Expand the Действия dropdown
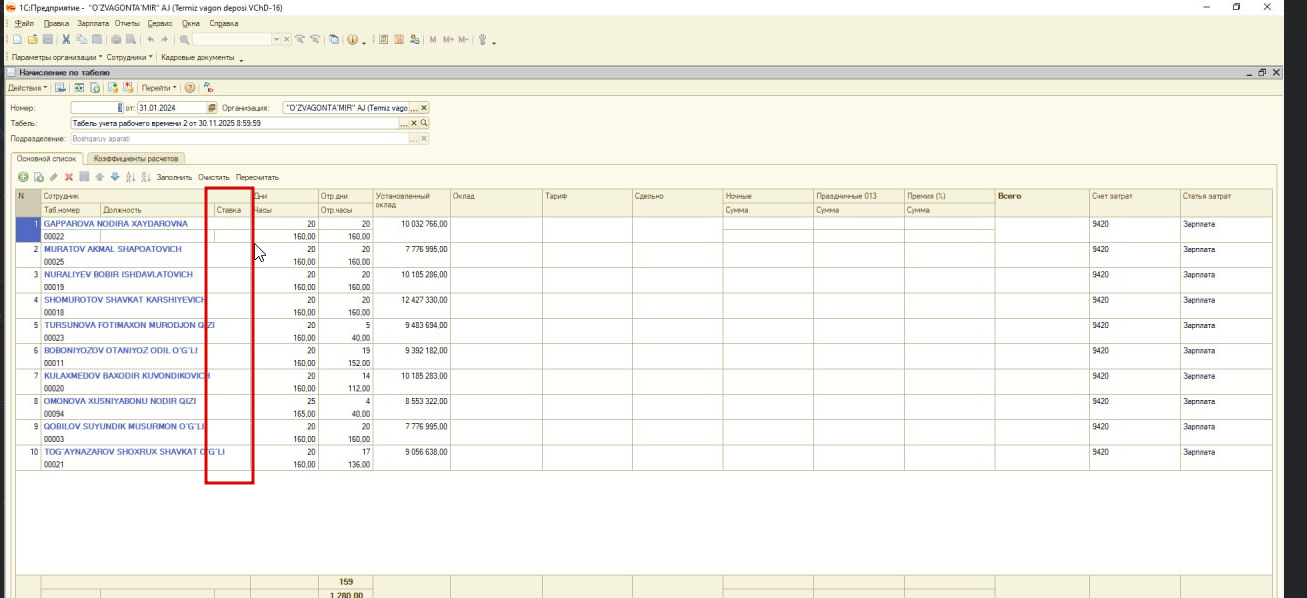The height and width of the screenshot is (598, 1307). pos(27,88)
